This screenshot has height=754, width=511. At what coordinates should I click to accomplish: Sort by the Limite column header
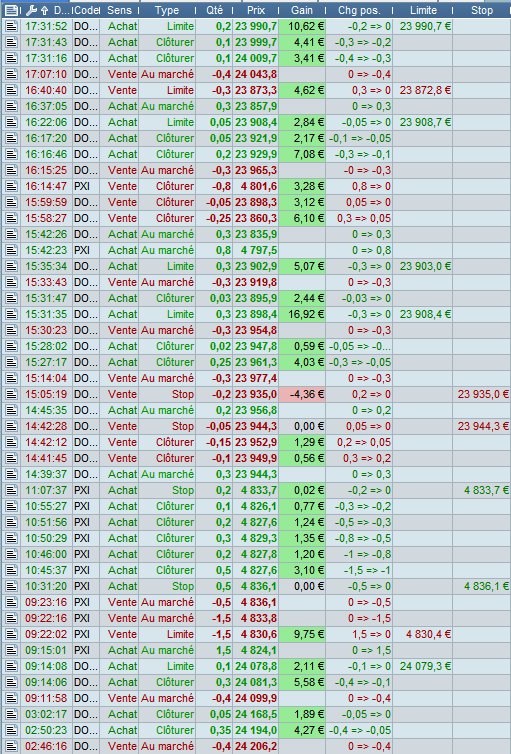[423, 10]
